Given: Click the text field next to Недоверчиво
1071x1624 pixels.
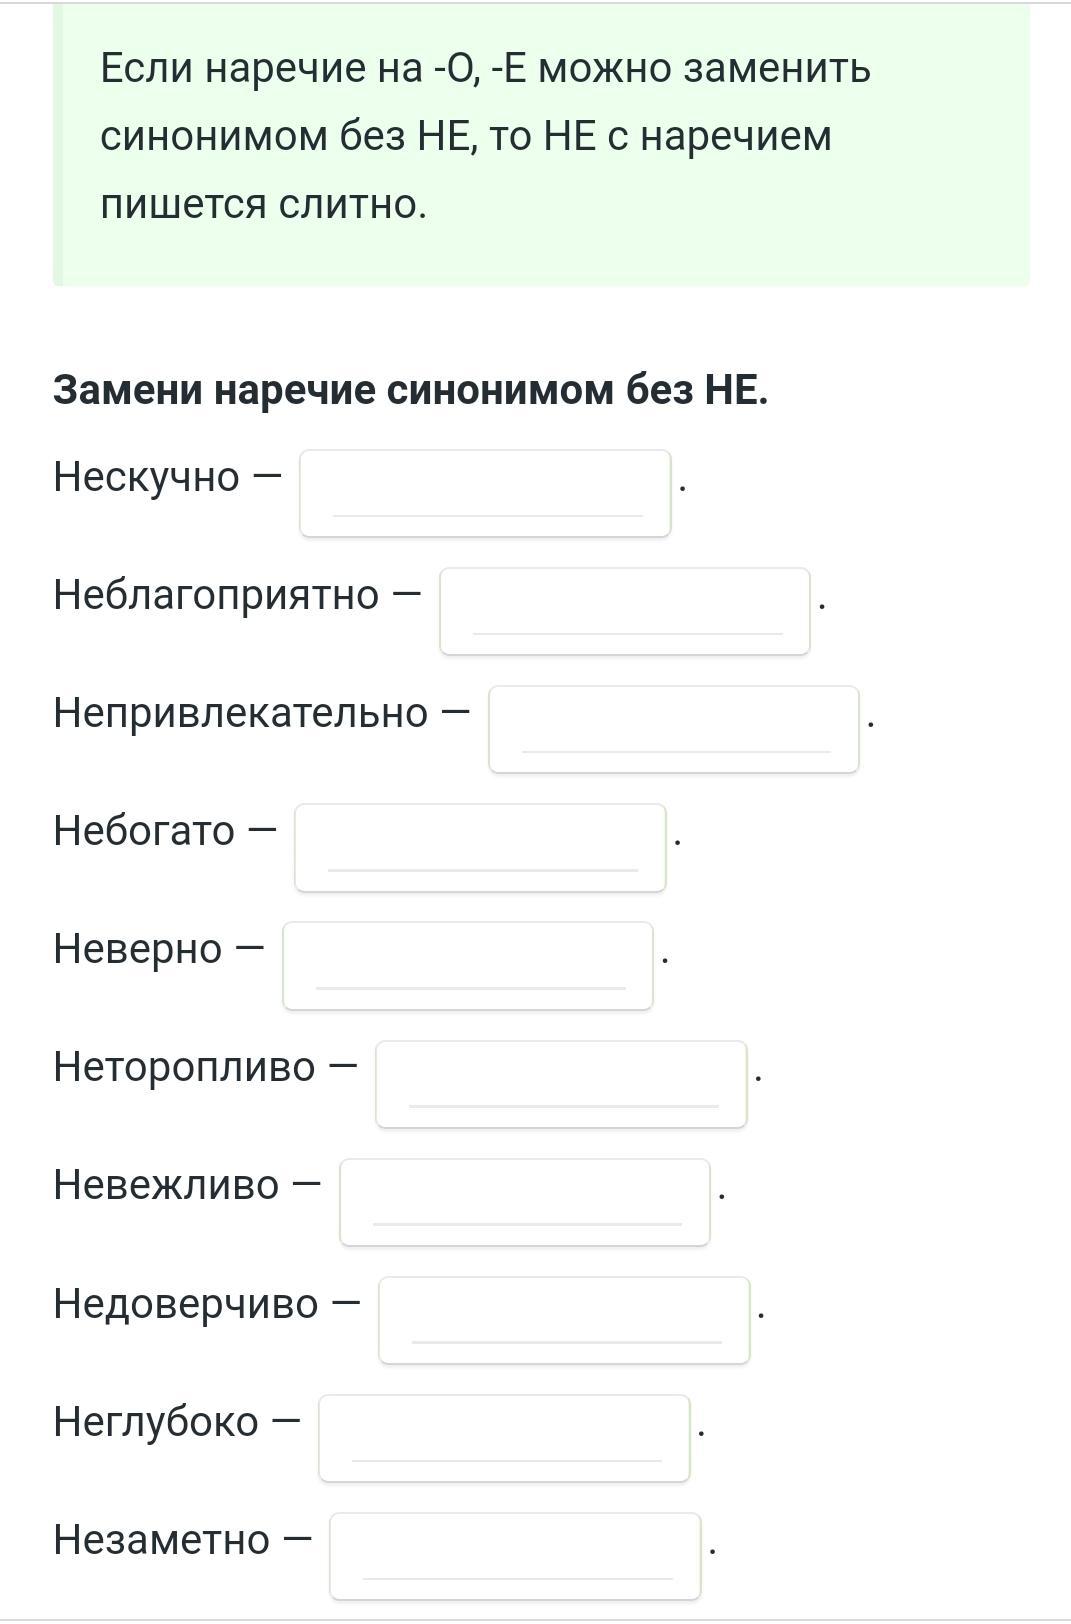Looking at the screenshot, I should coord(564,1320).
